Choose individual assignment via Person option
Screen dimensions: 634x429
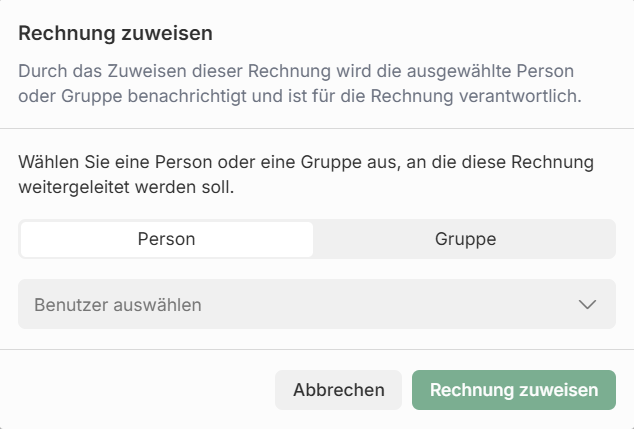click(166, 239)
